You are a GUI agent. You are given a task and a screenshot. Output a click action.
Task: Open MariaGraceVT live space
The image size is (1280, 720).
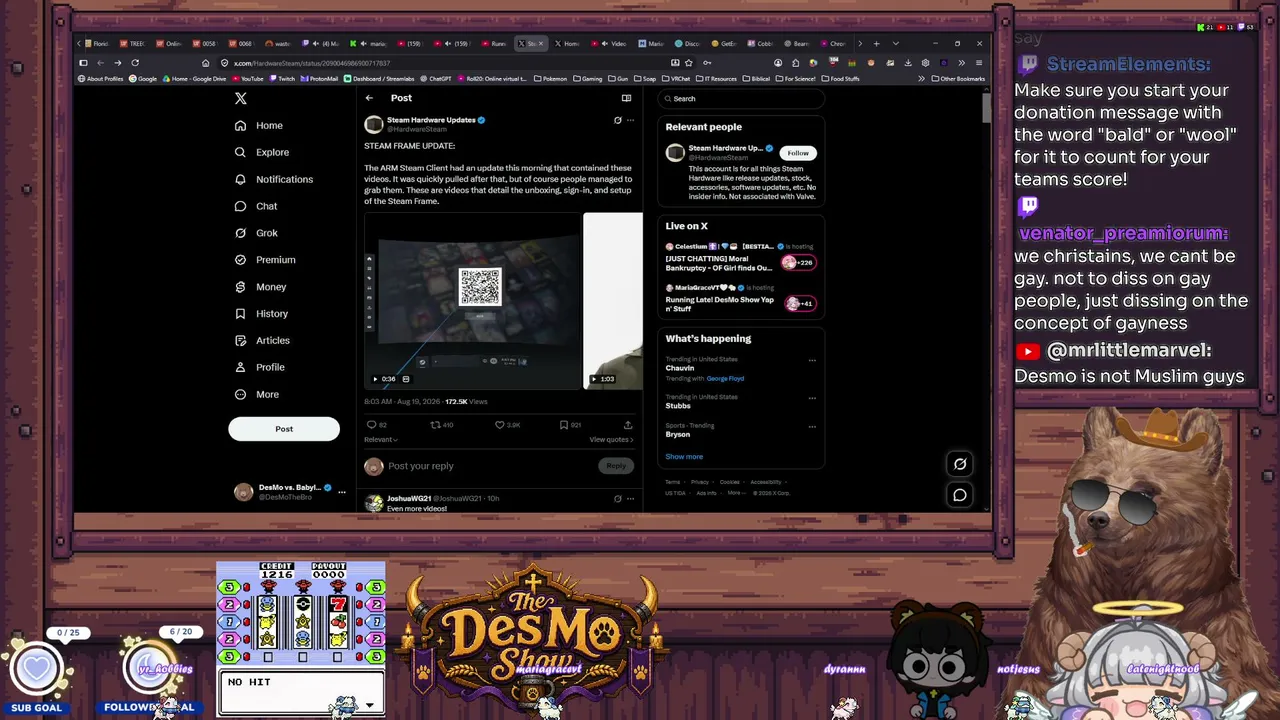(x=741, y=299)
